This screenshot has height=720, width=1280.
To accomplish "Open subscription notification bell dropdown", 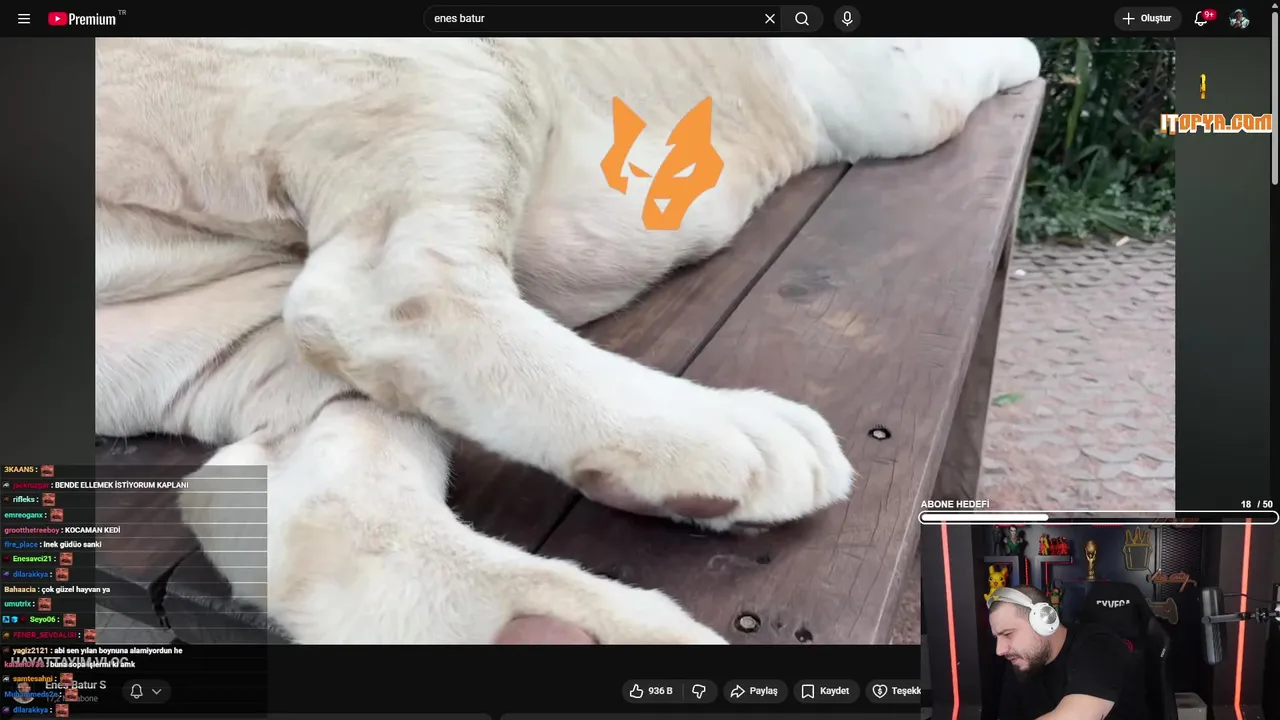I will pos(146,691).
